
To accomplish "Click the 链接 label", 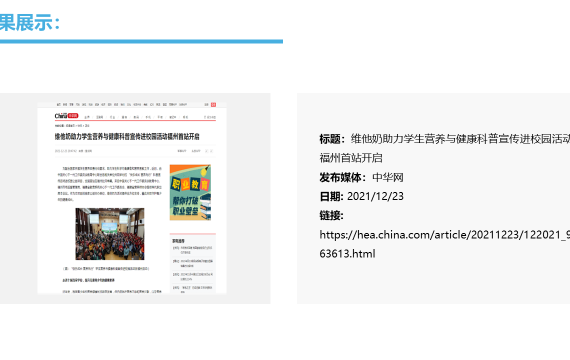I will point(332,215).
